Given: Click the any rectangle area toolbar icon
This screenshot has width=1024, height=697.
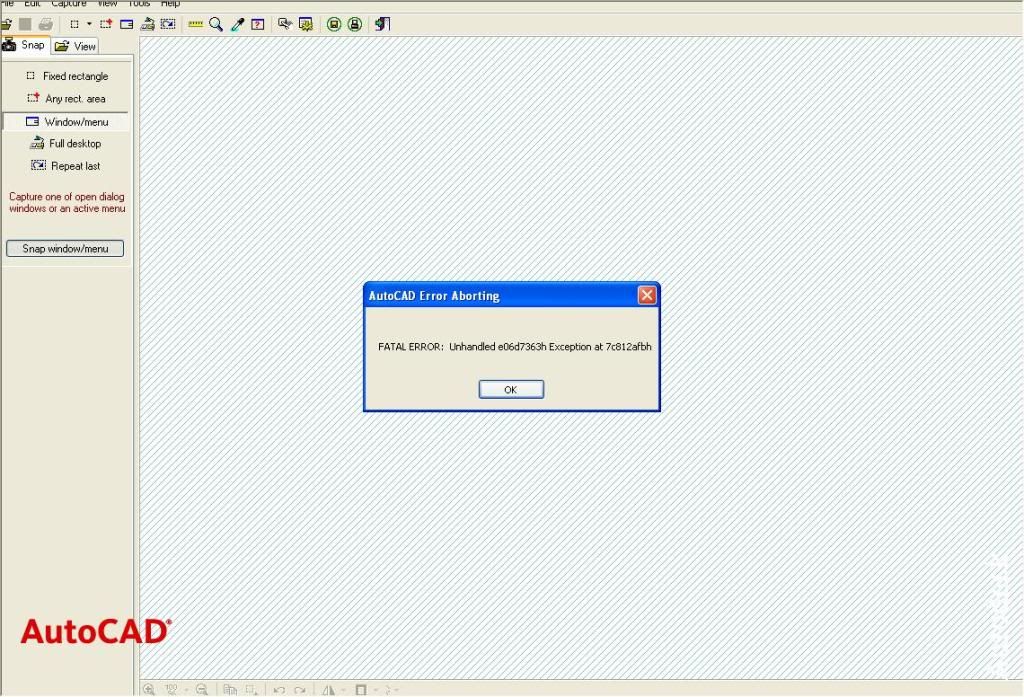Looking at the screenshot, I should coord(106,25).
